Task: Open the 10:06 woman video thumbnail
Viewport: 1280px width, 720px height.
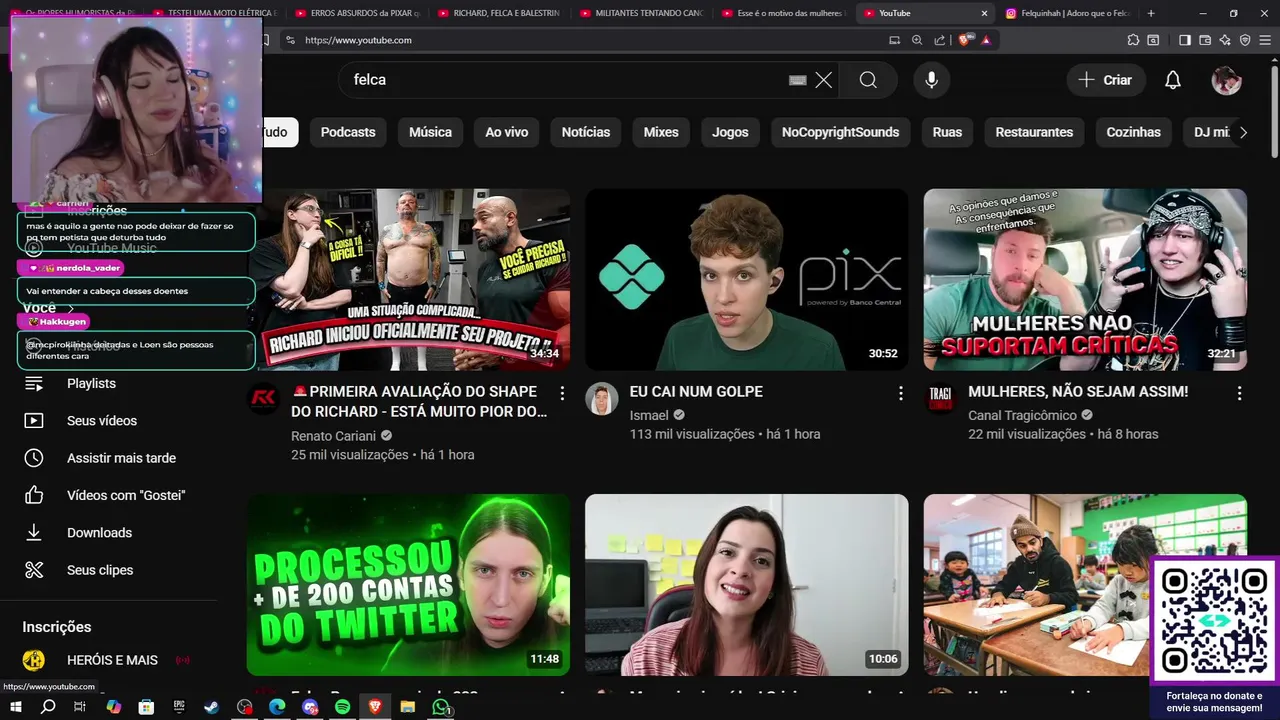Action: tap(747, 585)
